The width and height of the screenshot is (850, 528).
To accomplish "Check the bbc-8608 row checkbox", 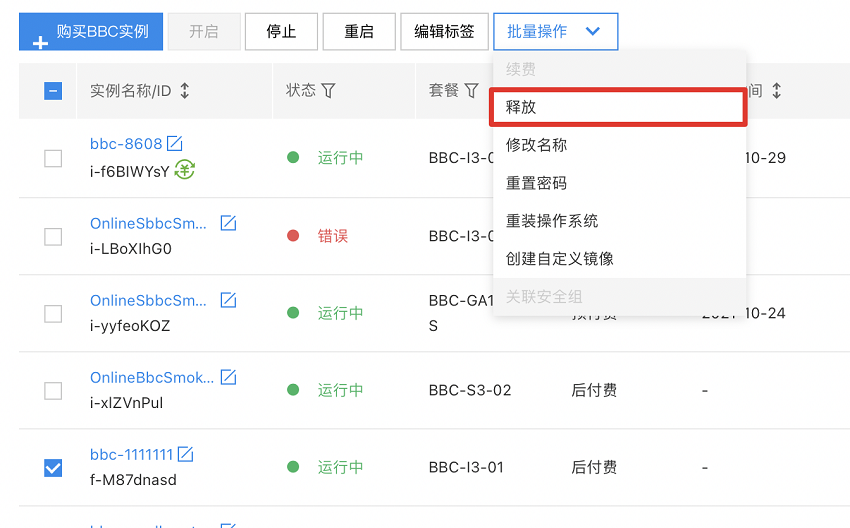I will (53, 158).
